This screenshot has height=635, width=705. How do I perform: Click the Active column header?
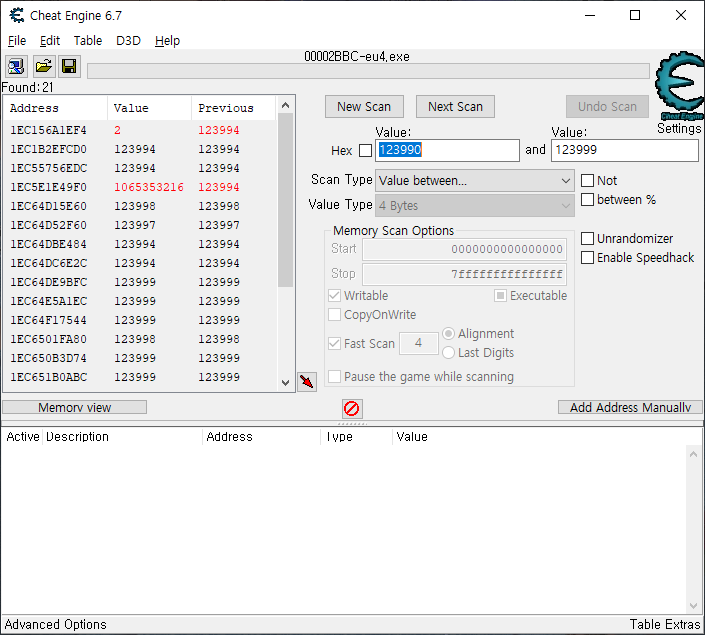[x=23, y=437]
